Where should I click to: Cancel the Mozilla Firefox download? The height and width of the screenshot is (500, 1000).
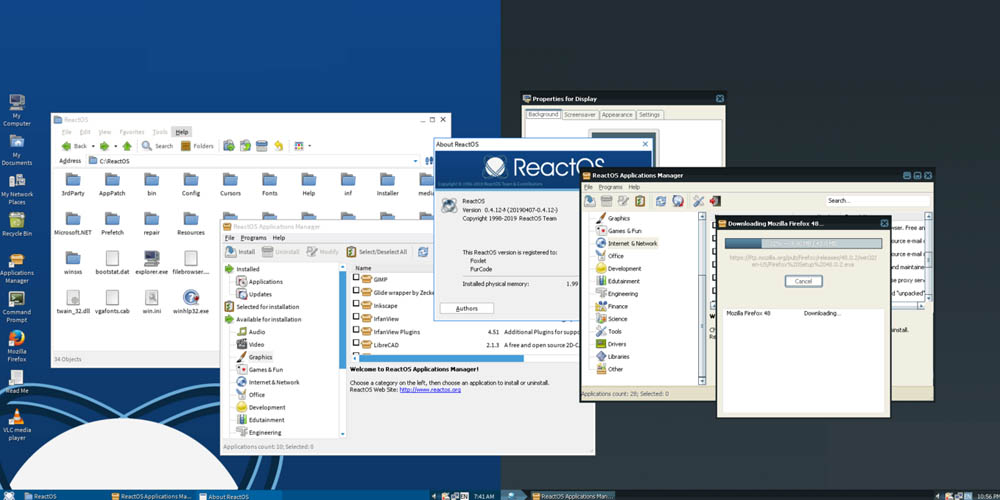(x=803, y=281)
